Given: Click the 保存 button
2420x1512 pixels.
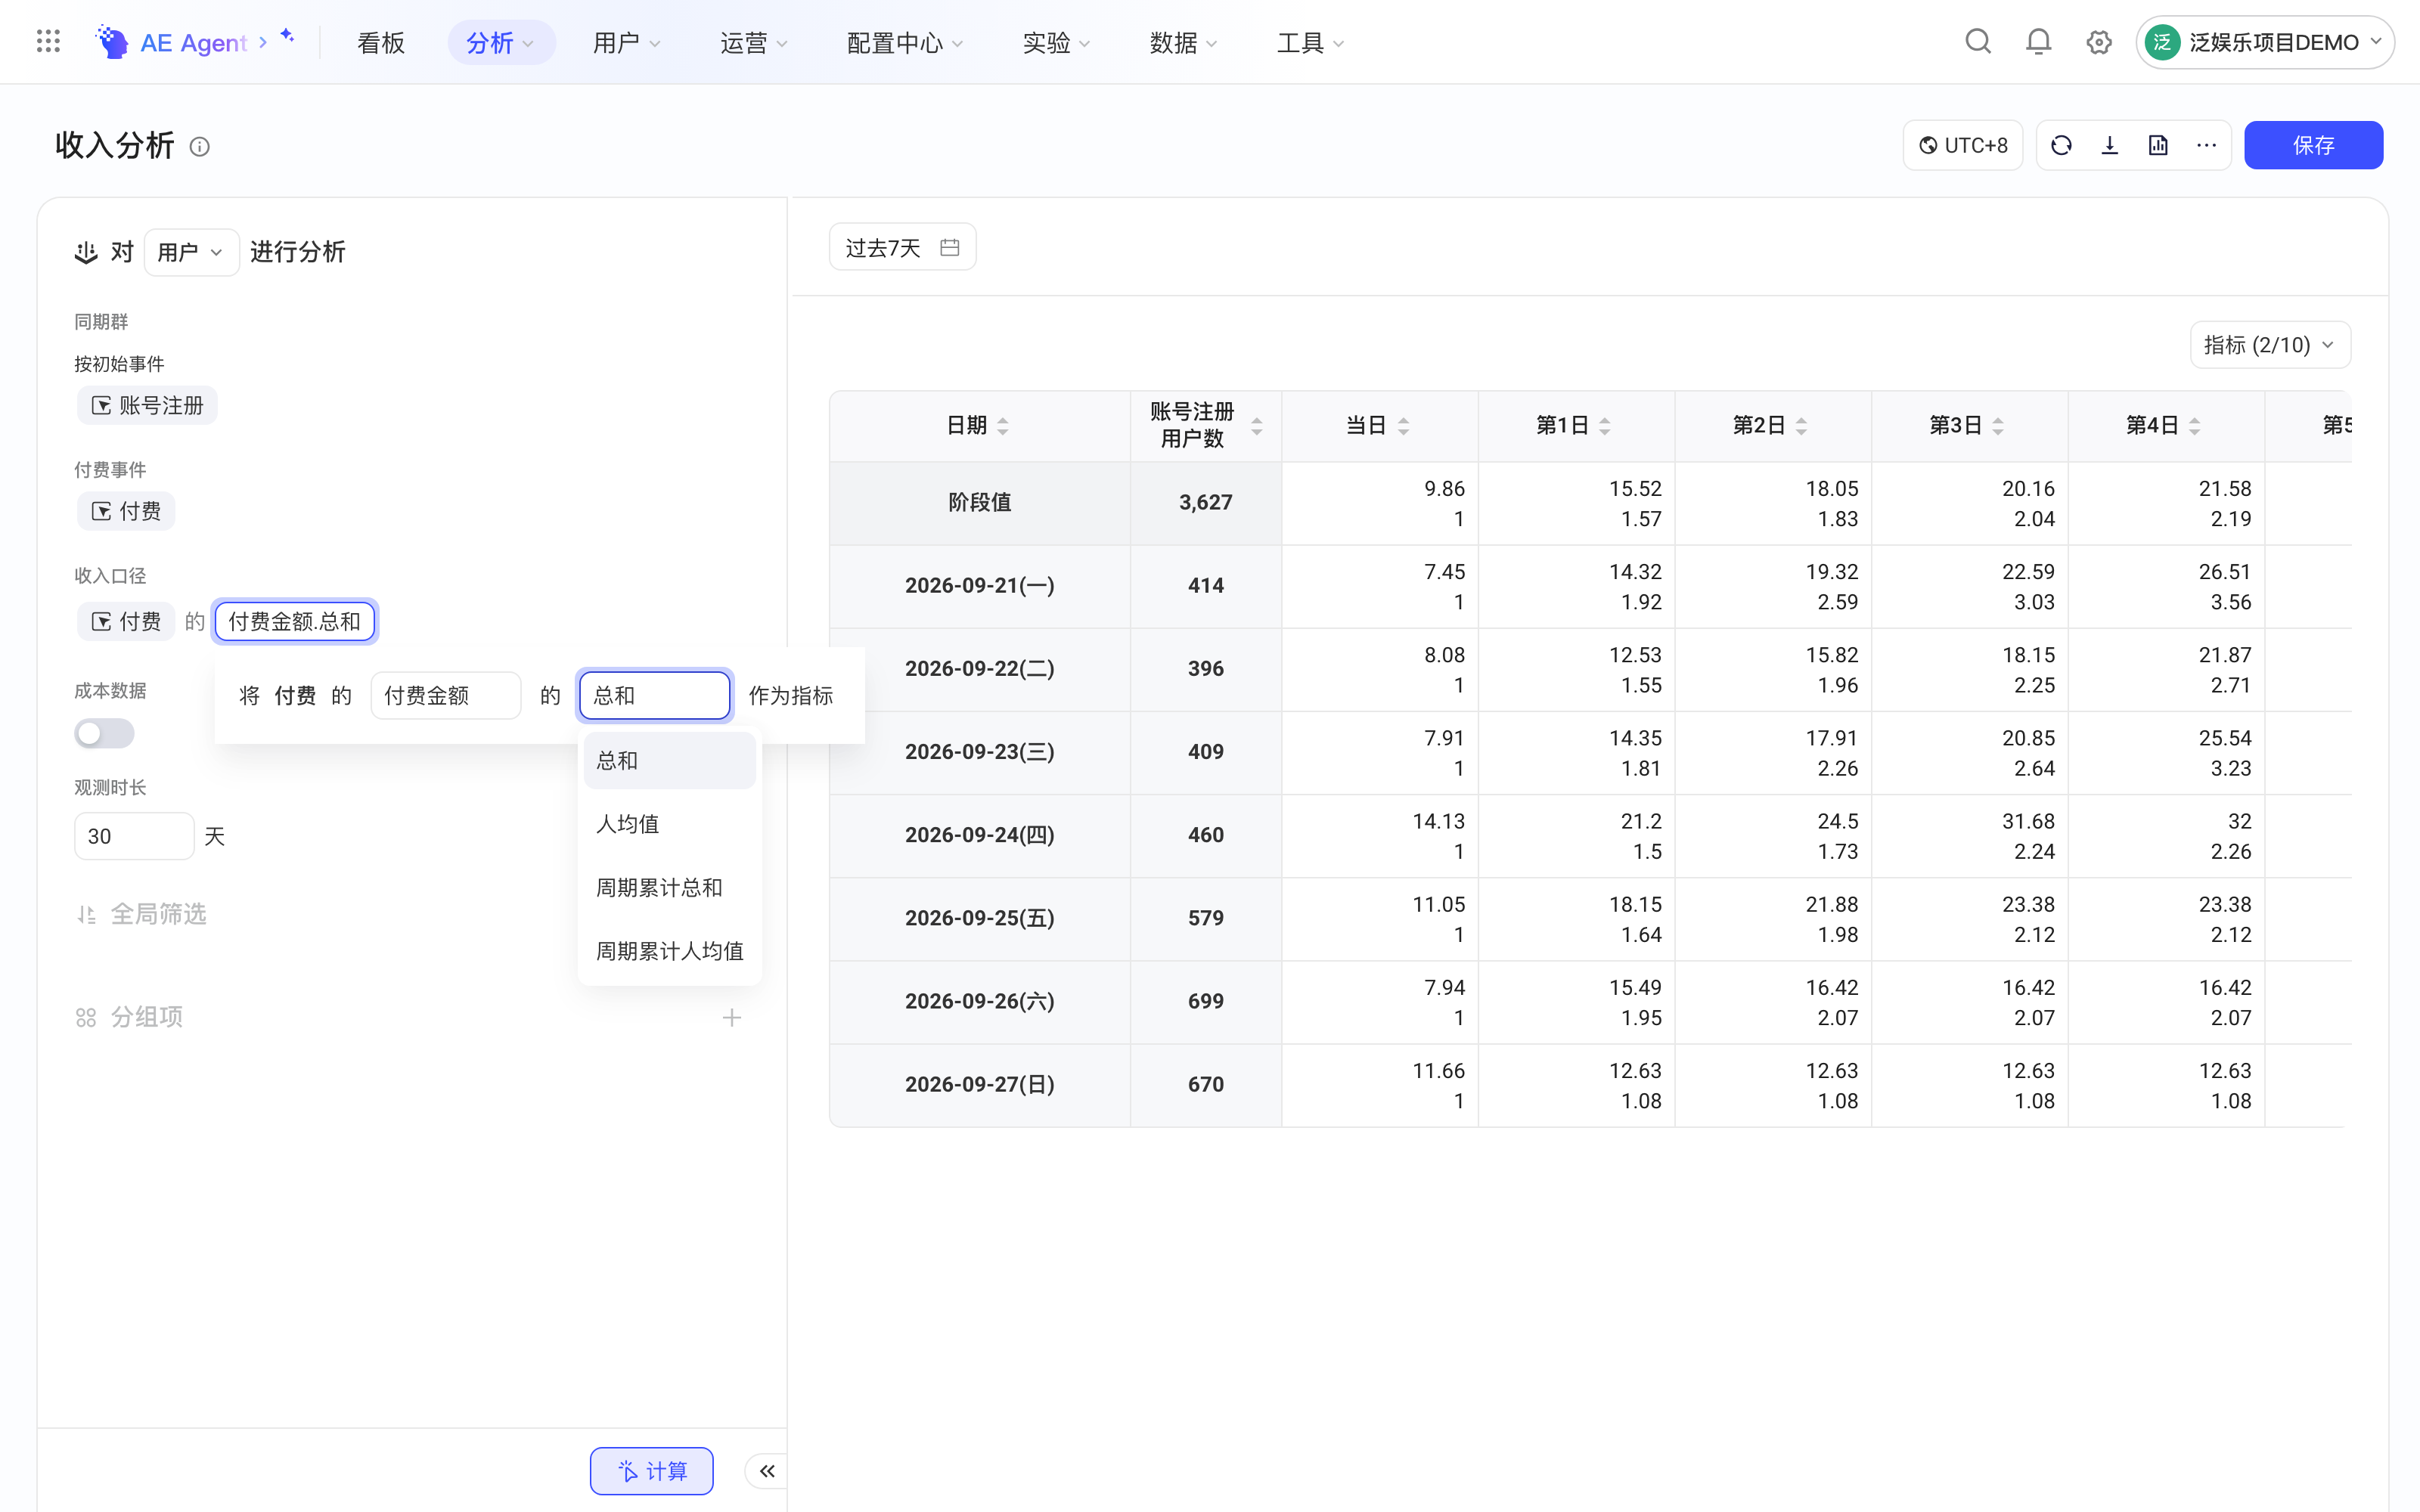Looking at the screenshot, I should [x=2313, y=145].
